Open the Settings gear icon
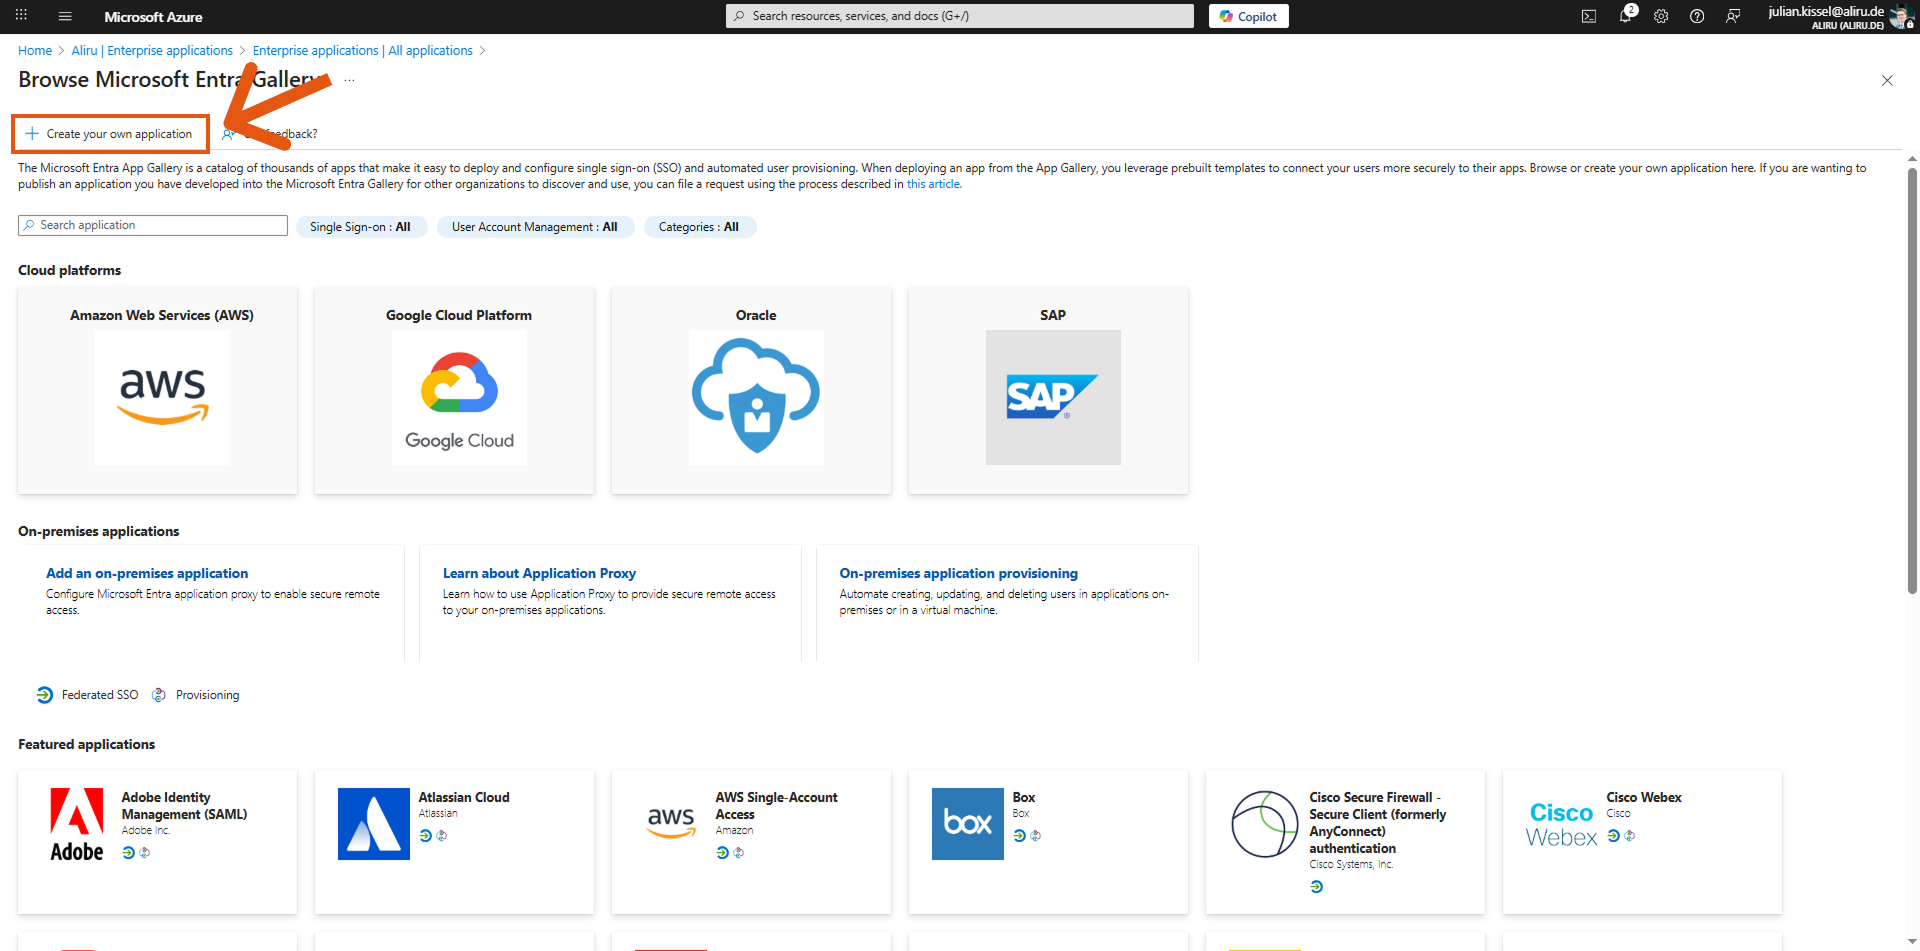 click(x=1661, y=16)
